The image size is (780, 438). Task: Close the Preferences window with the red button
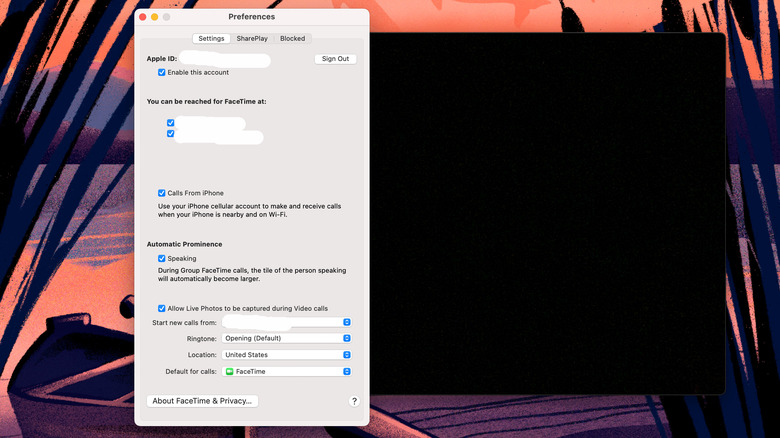143,17
